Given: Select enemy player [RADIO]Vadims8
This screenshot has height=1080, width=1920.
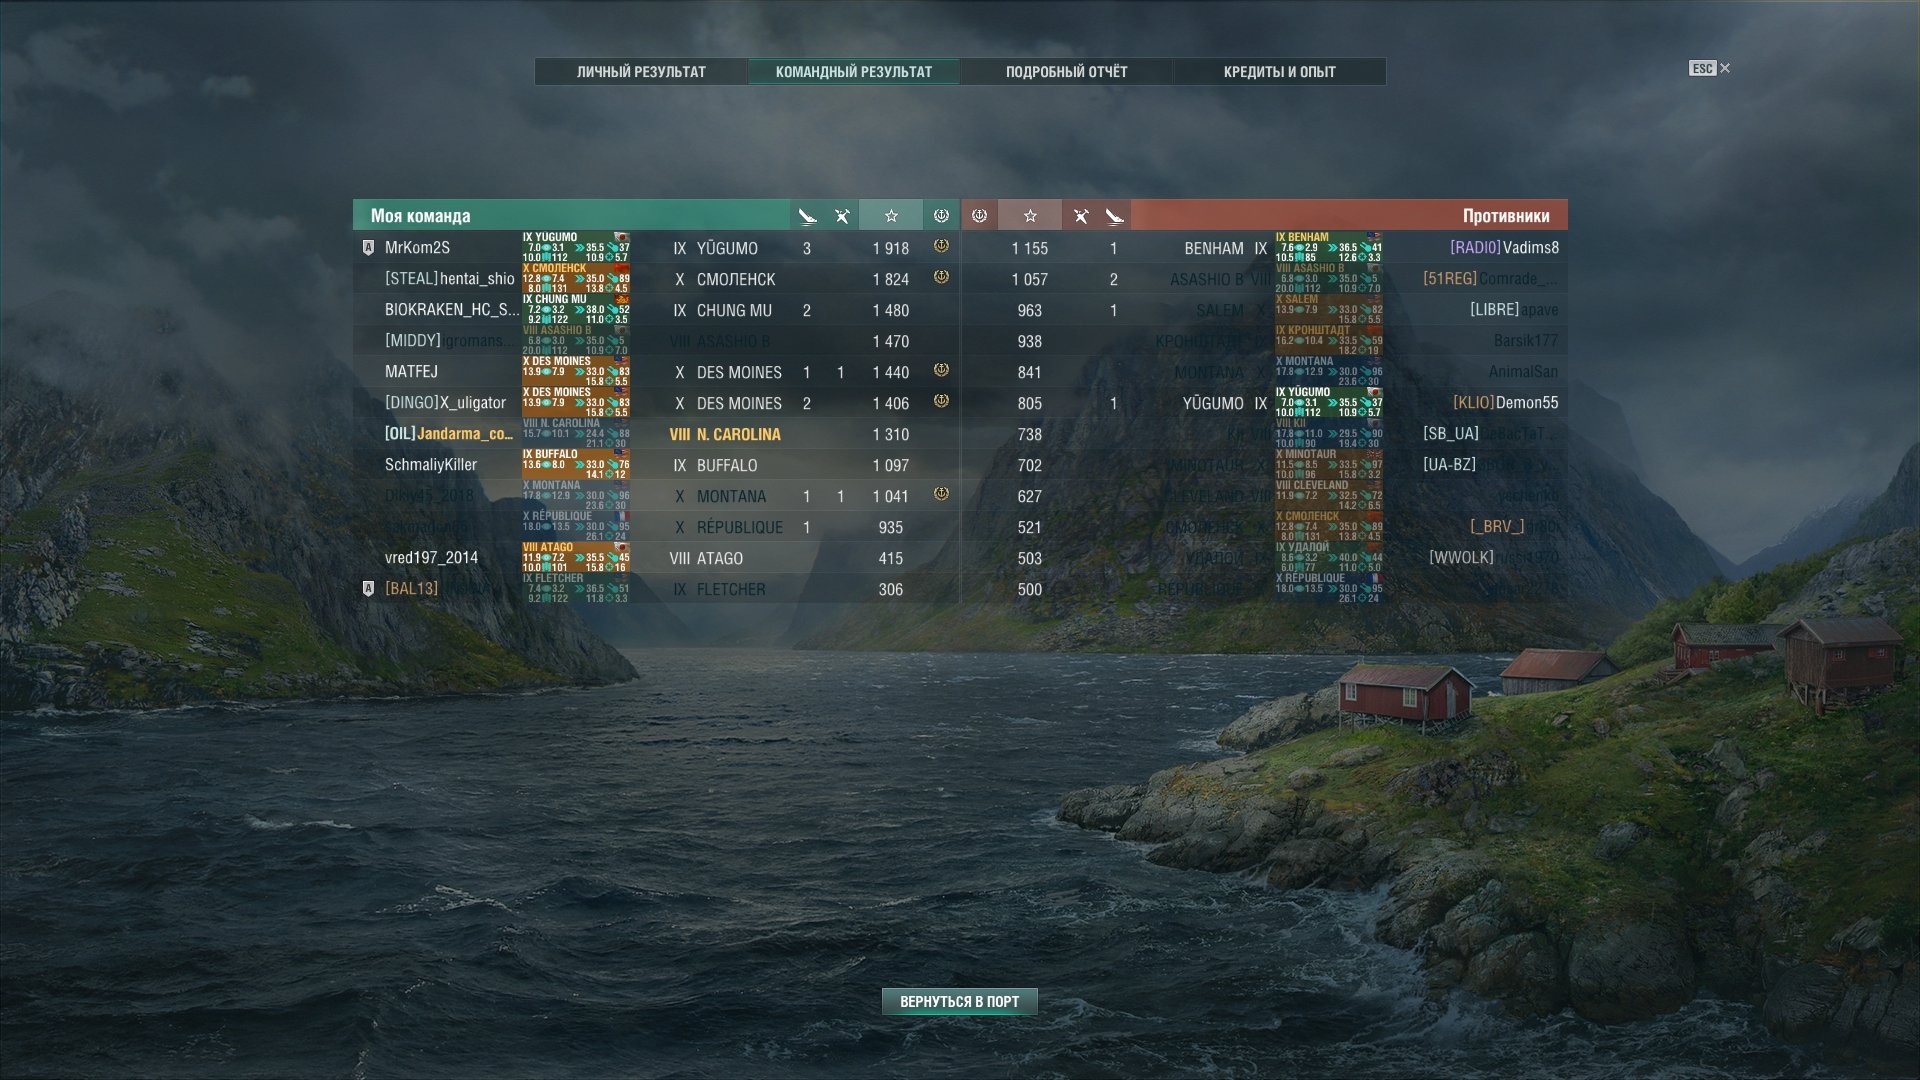Looking at the screenshot, I should point(1504,248).
